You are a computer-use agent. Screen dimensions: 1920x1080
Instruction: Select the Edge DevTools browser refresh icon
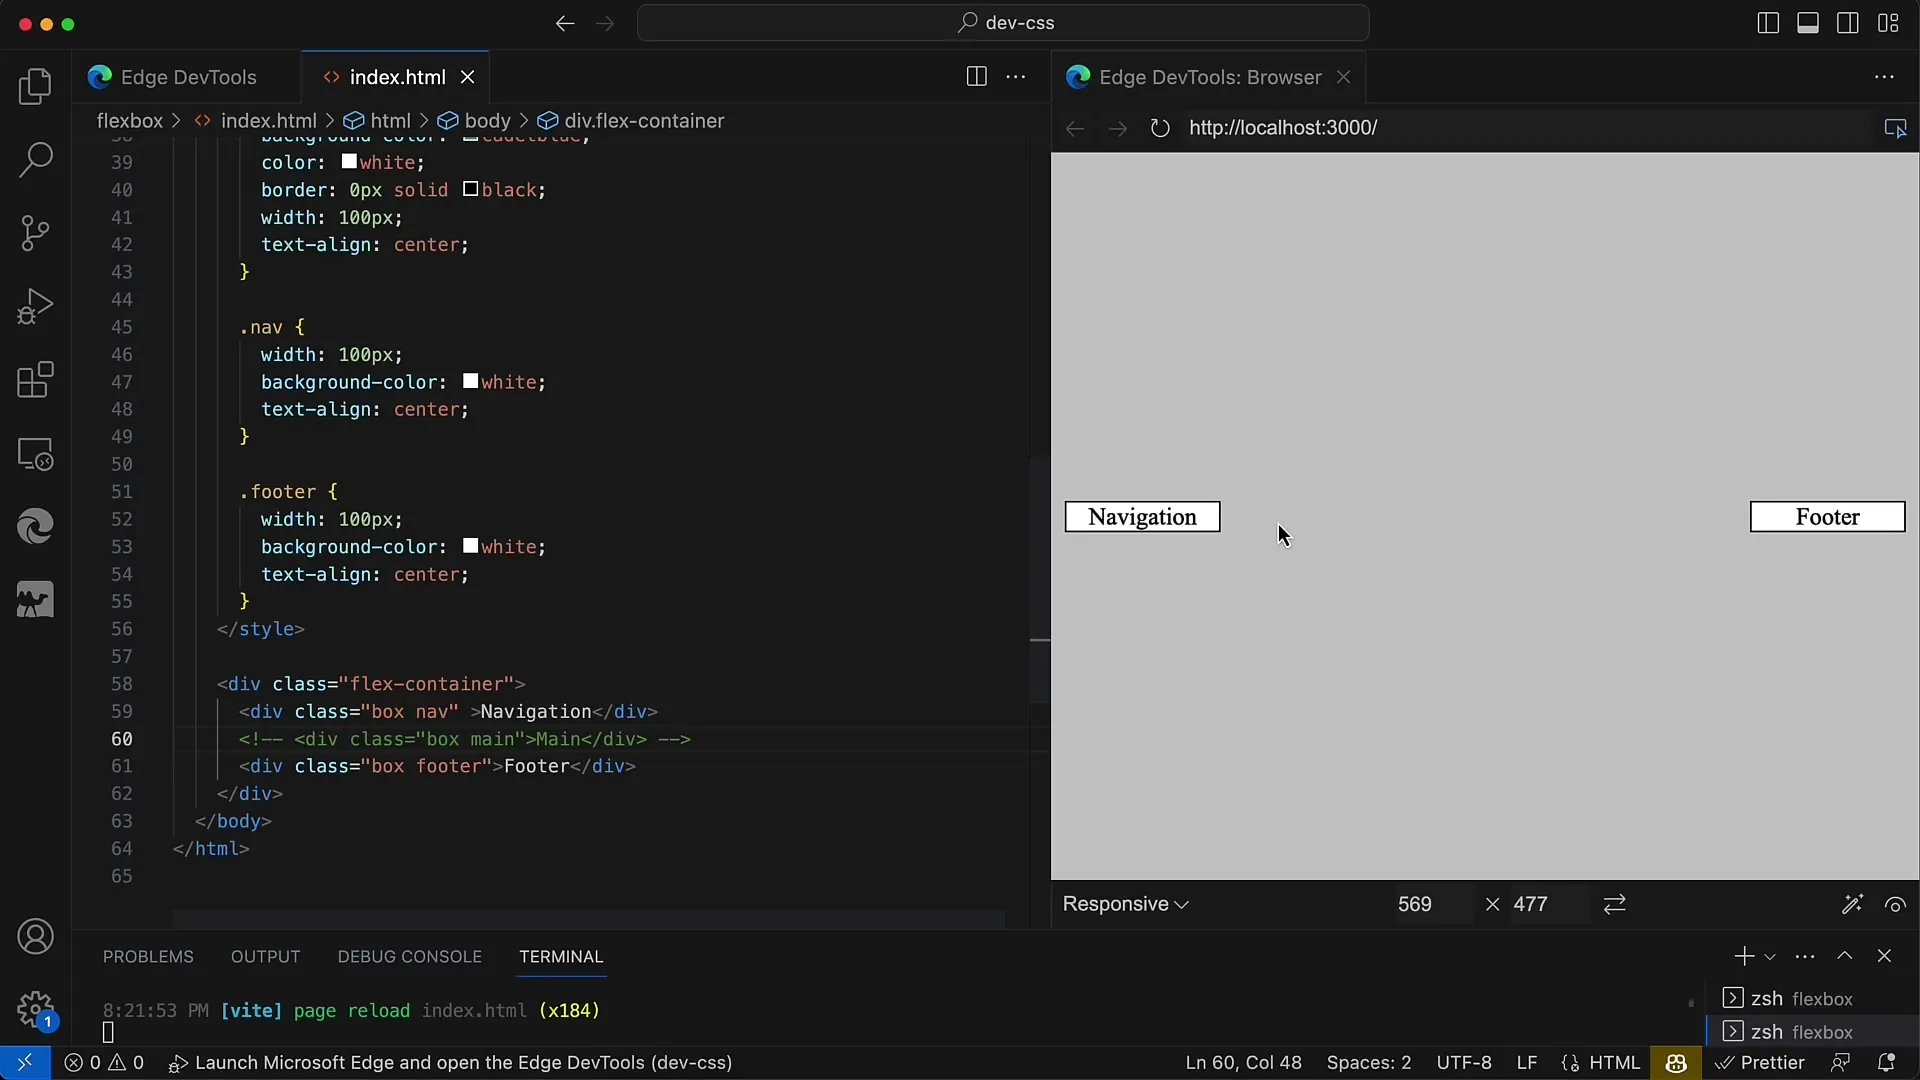coord(1159,128)
